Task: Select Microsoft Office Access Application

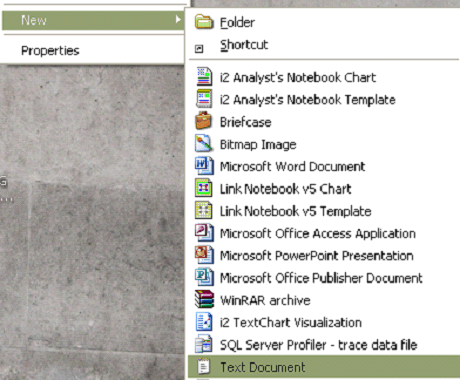Action: pos(318,234)
